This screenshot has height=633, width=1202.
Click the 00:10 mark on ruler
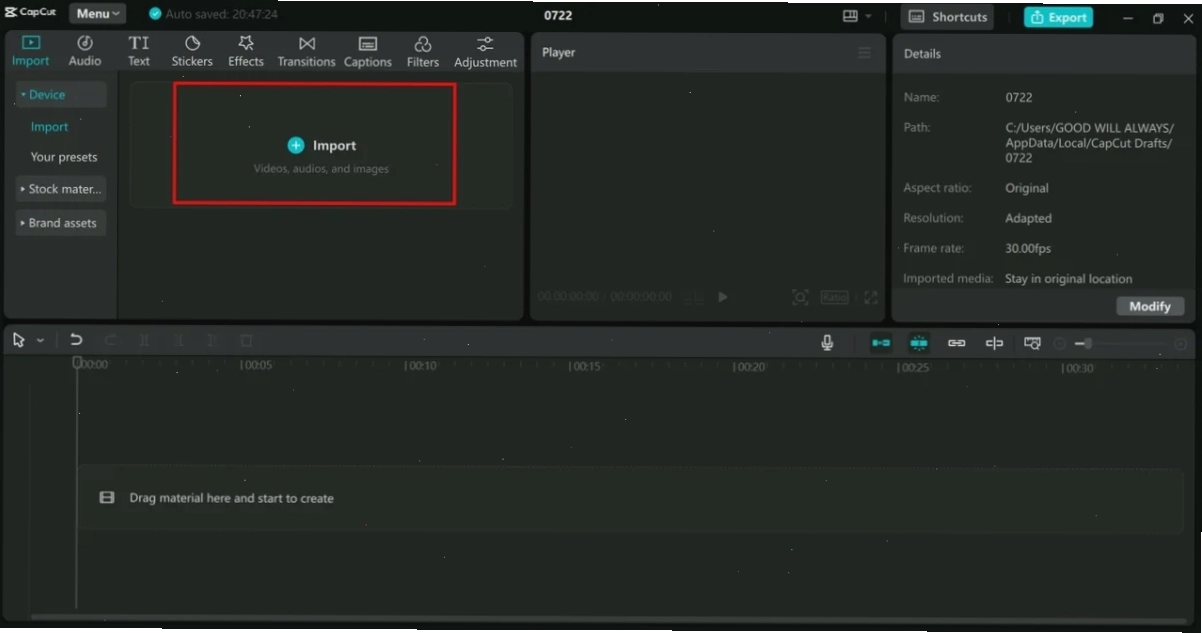[422, 367]
